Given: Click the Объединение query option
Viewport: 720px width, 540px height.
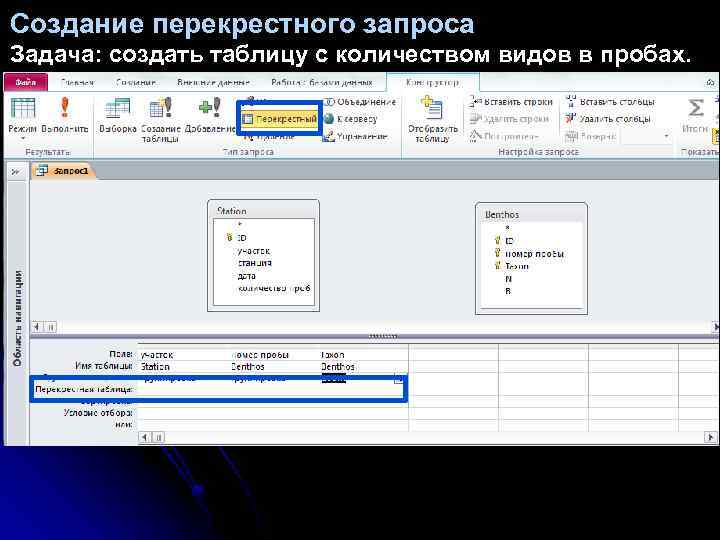Looking at the screenshot, I should [360, 102].
